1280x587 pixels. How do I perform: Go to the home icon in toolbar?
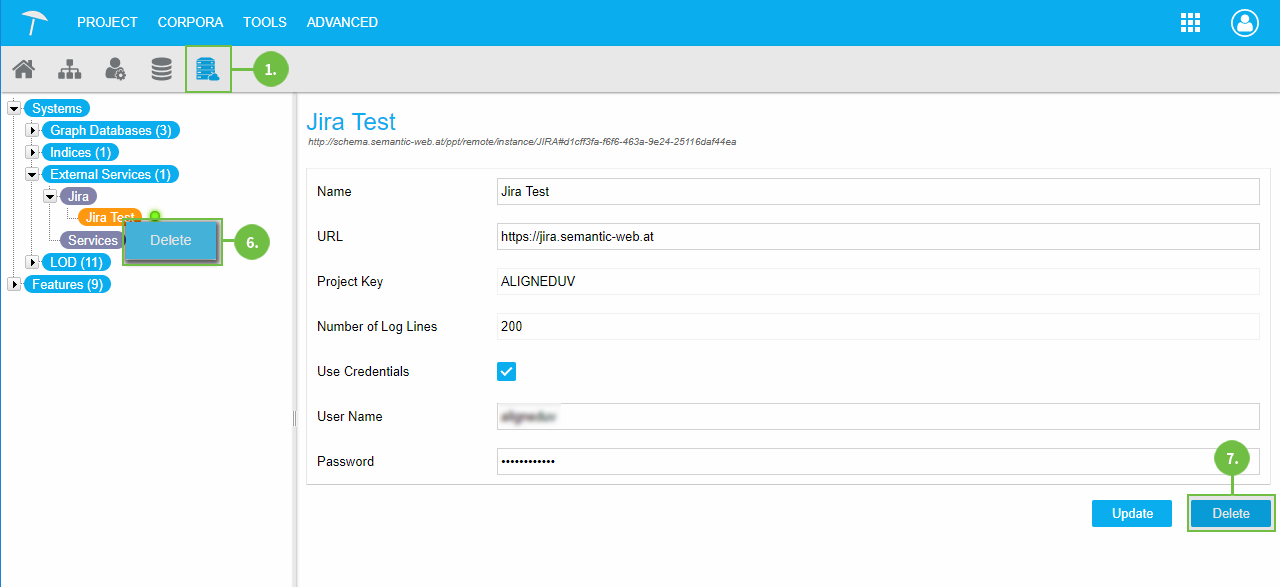[23, 69]
